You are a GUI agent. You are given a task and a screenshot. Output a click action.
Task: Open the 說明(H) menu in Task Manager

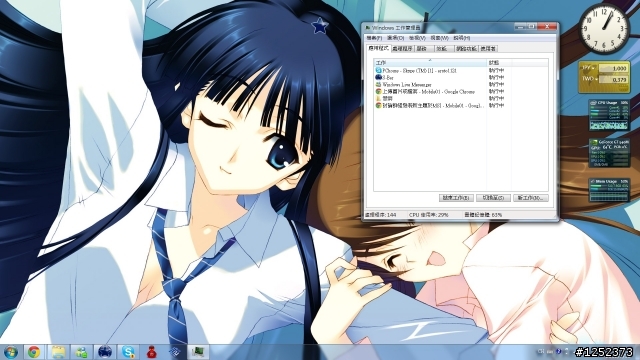tap(462, 38)
